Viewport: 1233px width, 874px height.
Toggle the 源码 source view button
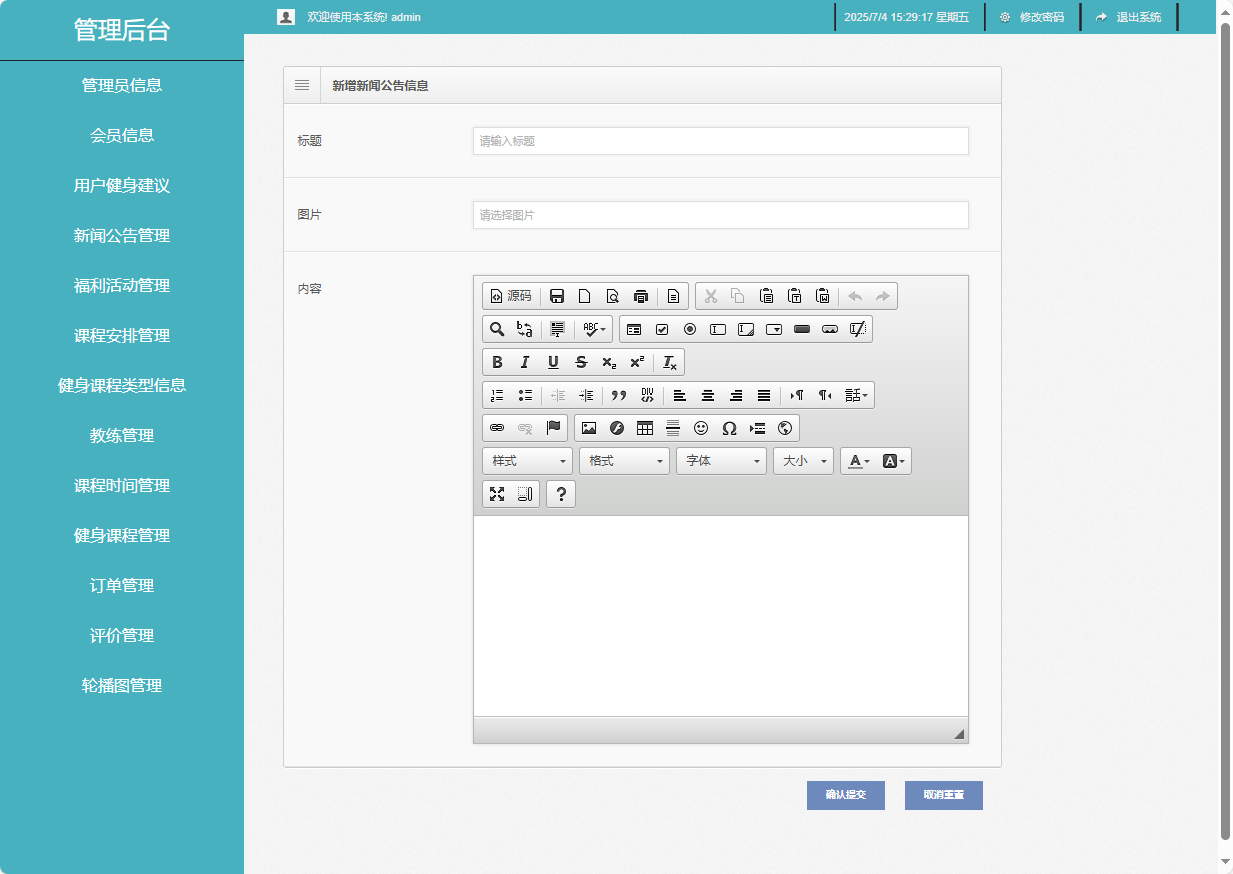[511, 296]
